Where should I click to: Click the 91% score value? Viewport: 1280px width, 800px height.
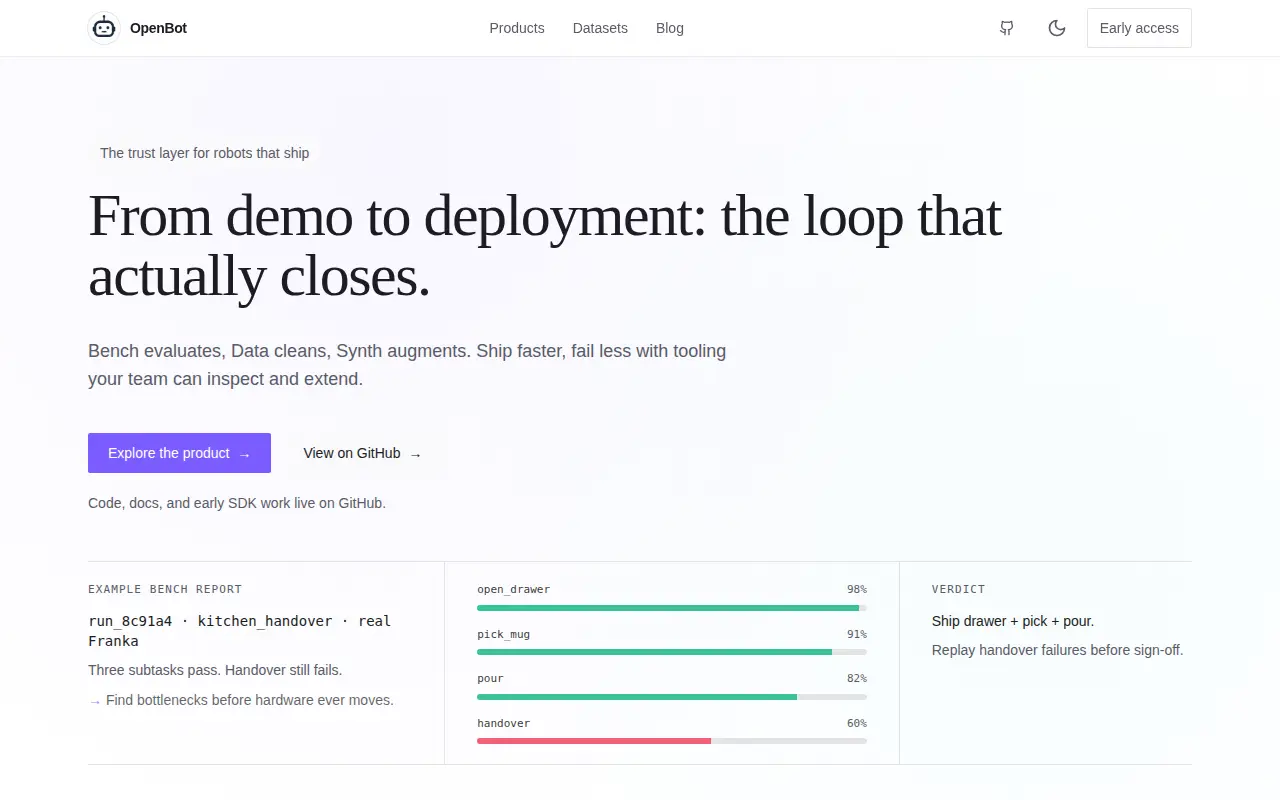click(857, 634)
